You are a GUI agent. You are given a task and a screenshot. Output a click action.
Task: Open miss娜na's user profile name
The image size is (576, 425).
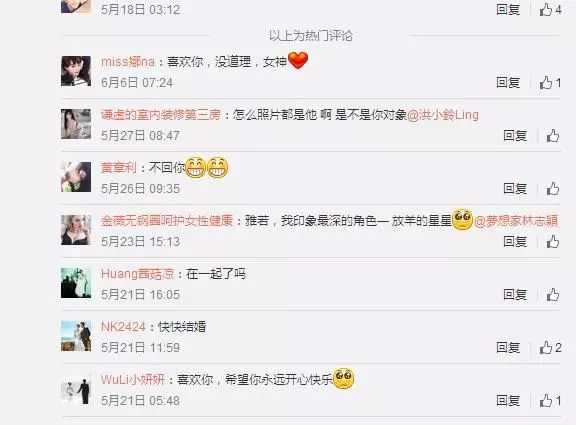[128, 62]
